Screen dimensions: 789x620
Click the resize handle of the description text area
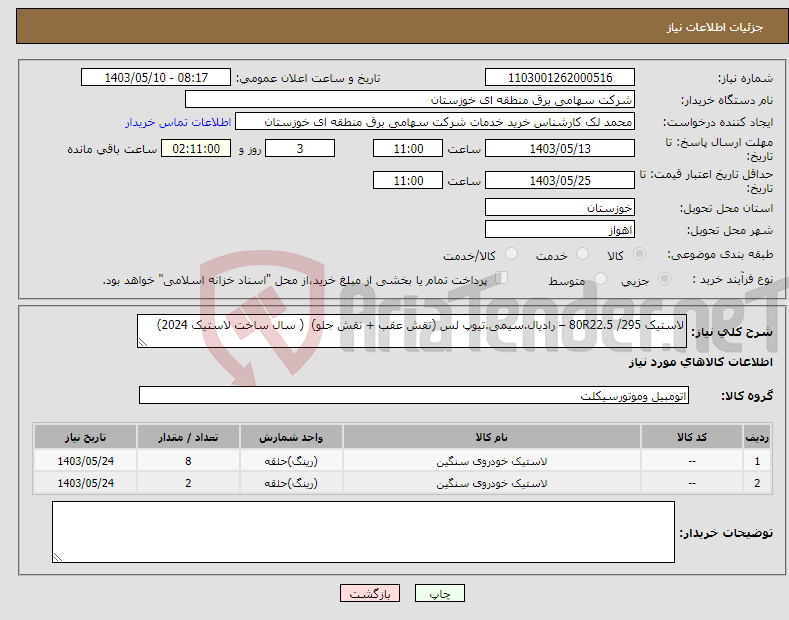pyautogui.click(x=143, y=342)
